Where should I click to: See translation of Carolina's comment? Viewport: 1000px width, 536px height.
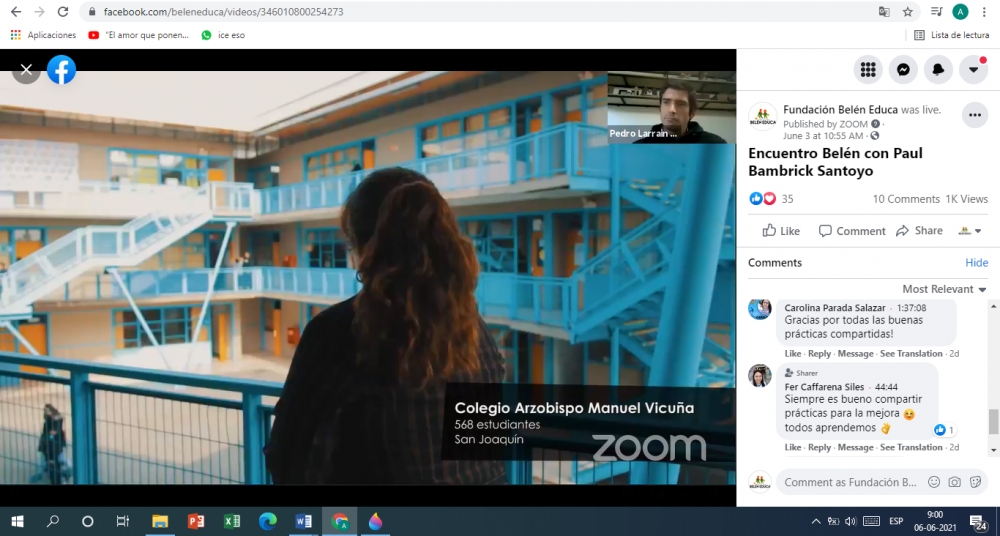click(x=911, y=354)
